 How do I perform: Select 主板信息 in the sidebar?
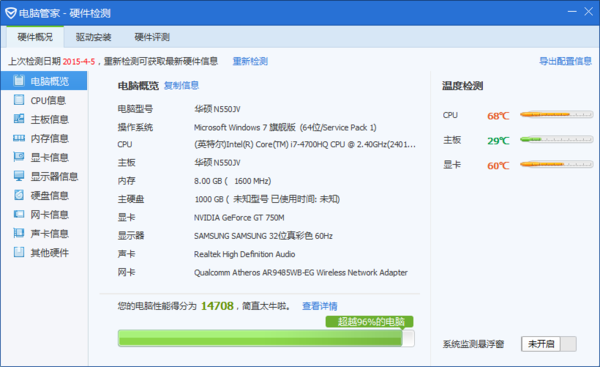(44, 119)
